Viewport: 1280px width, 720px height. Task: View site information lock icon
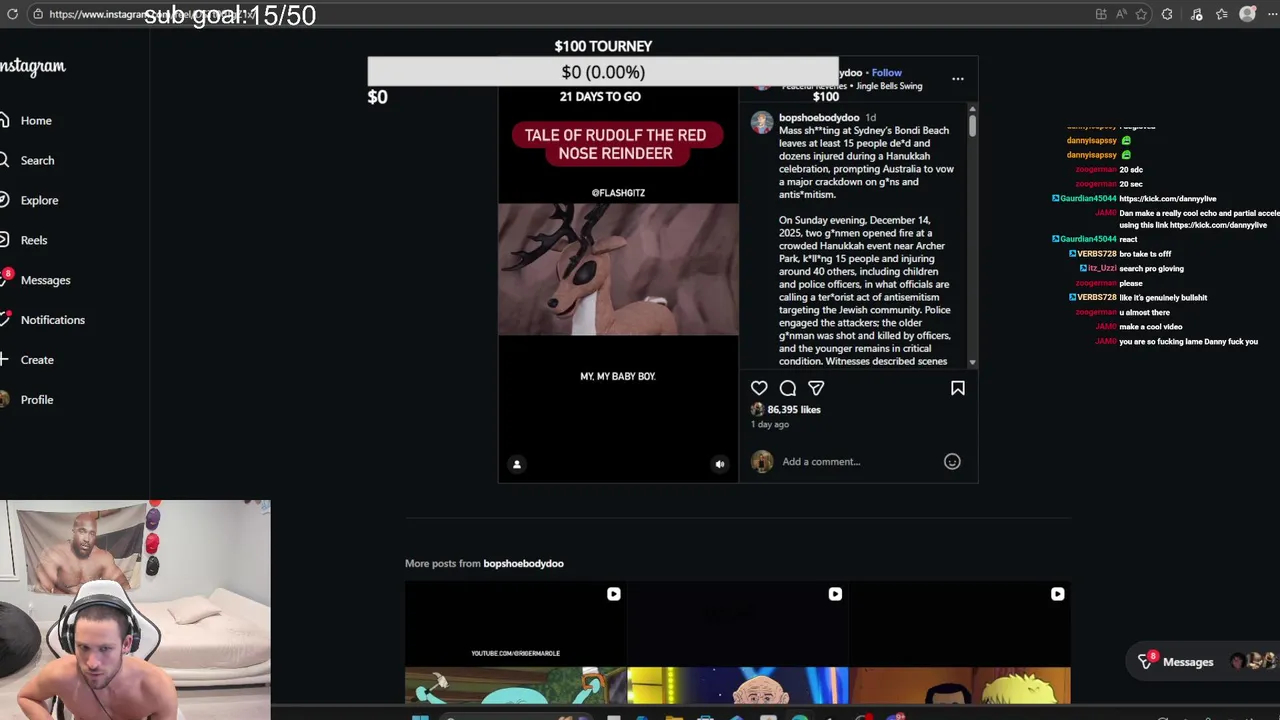pyautogui.click(x=37, y=14)
